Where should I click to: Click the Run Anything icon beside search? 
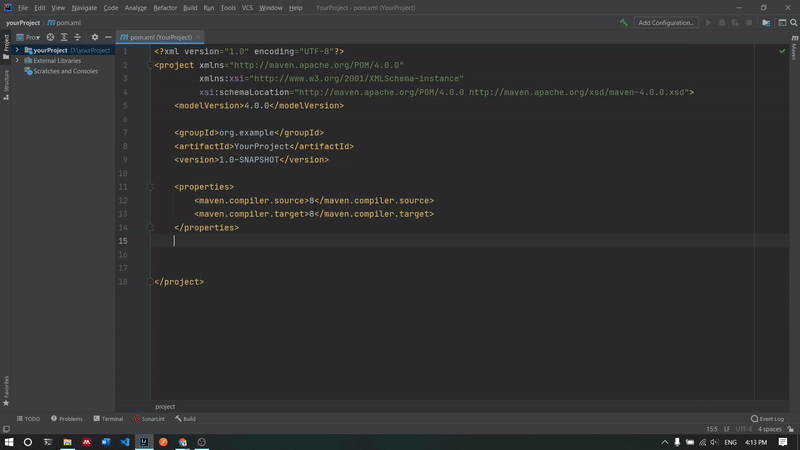coord(782,22)
